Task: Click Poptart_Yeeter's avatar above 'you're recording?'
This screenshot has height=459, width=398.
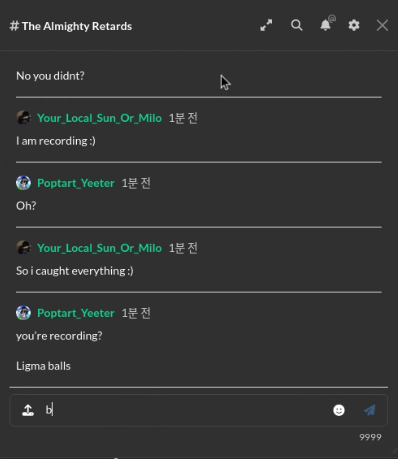Action: point(23,313)
